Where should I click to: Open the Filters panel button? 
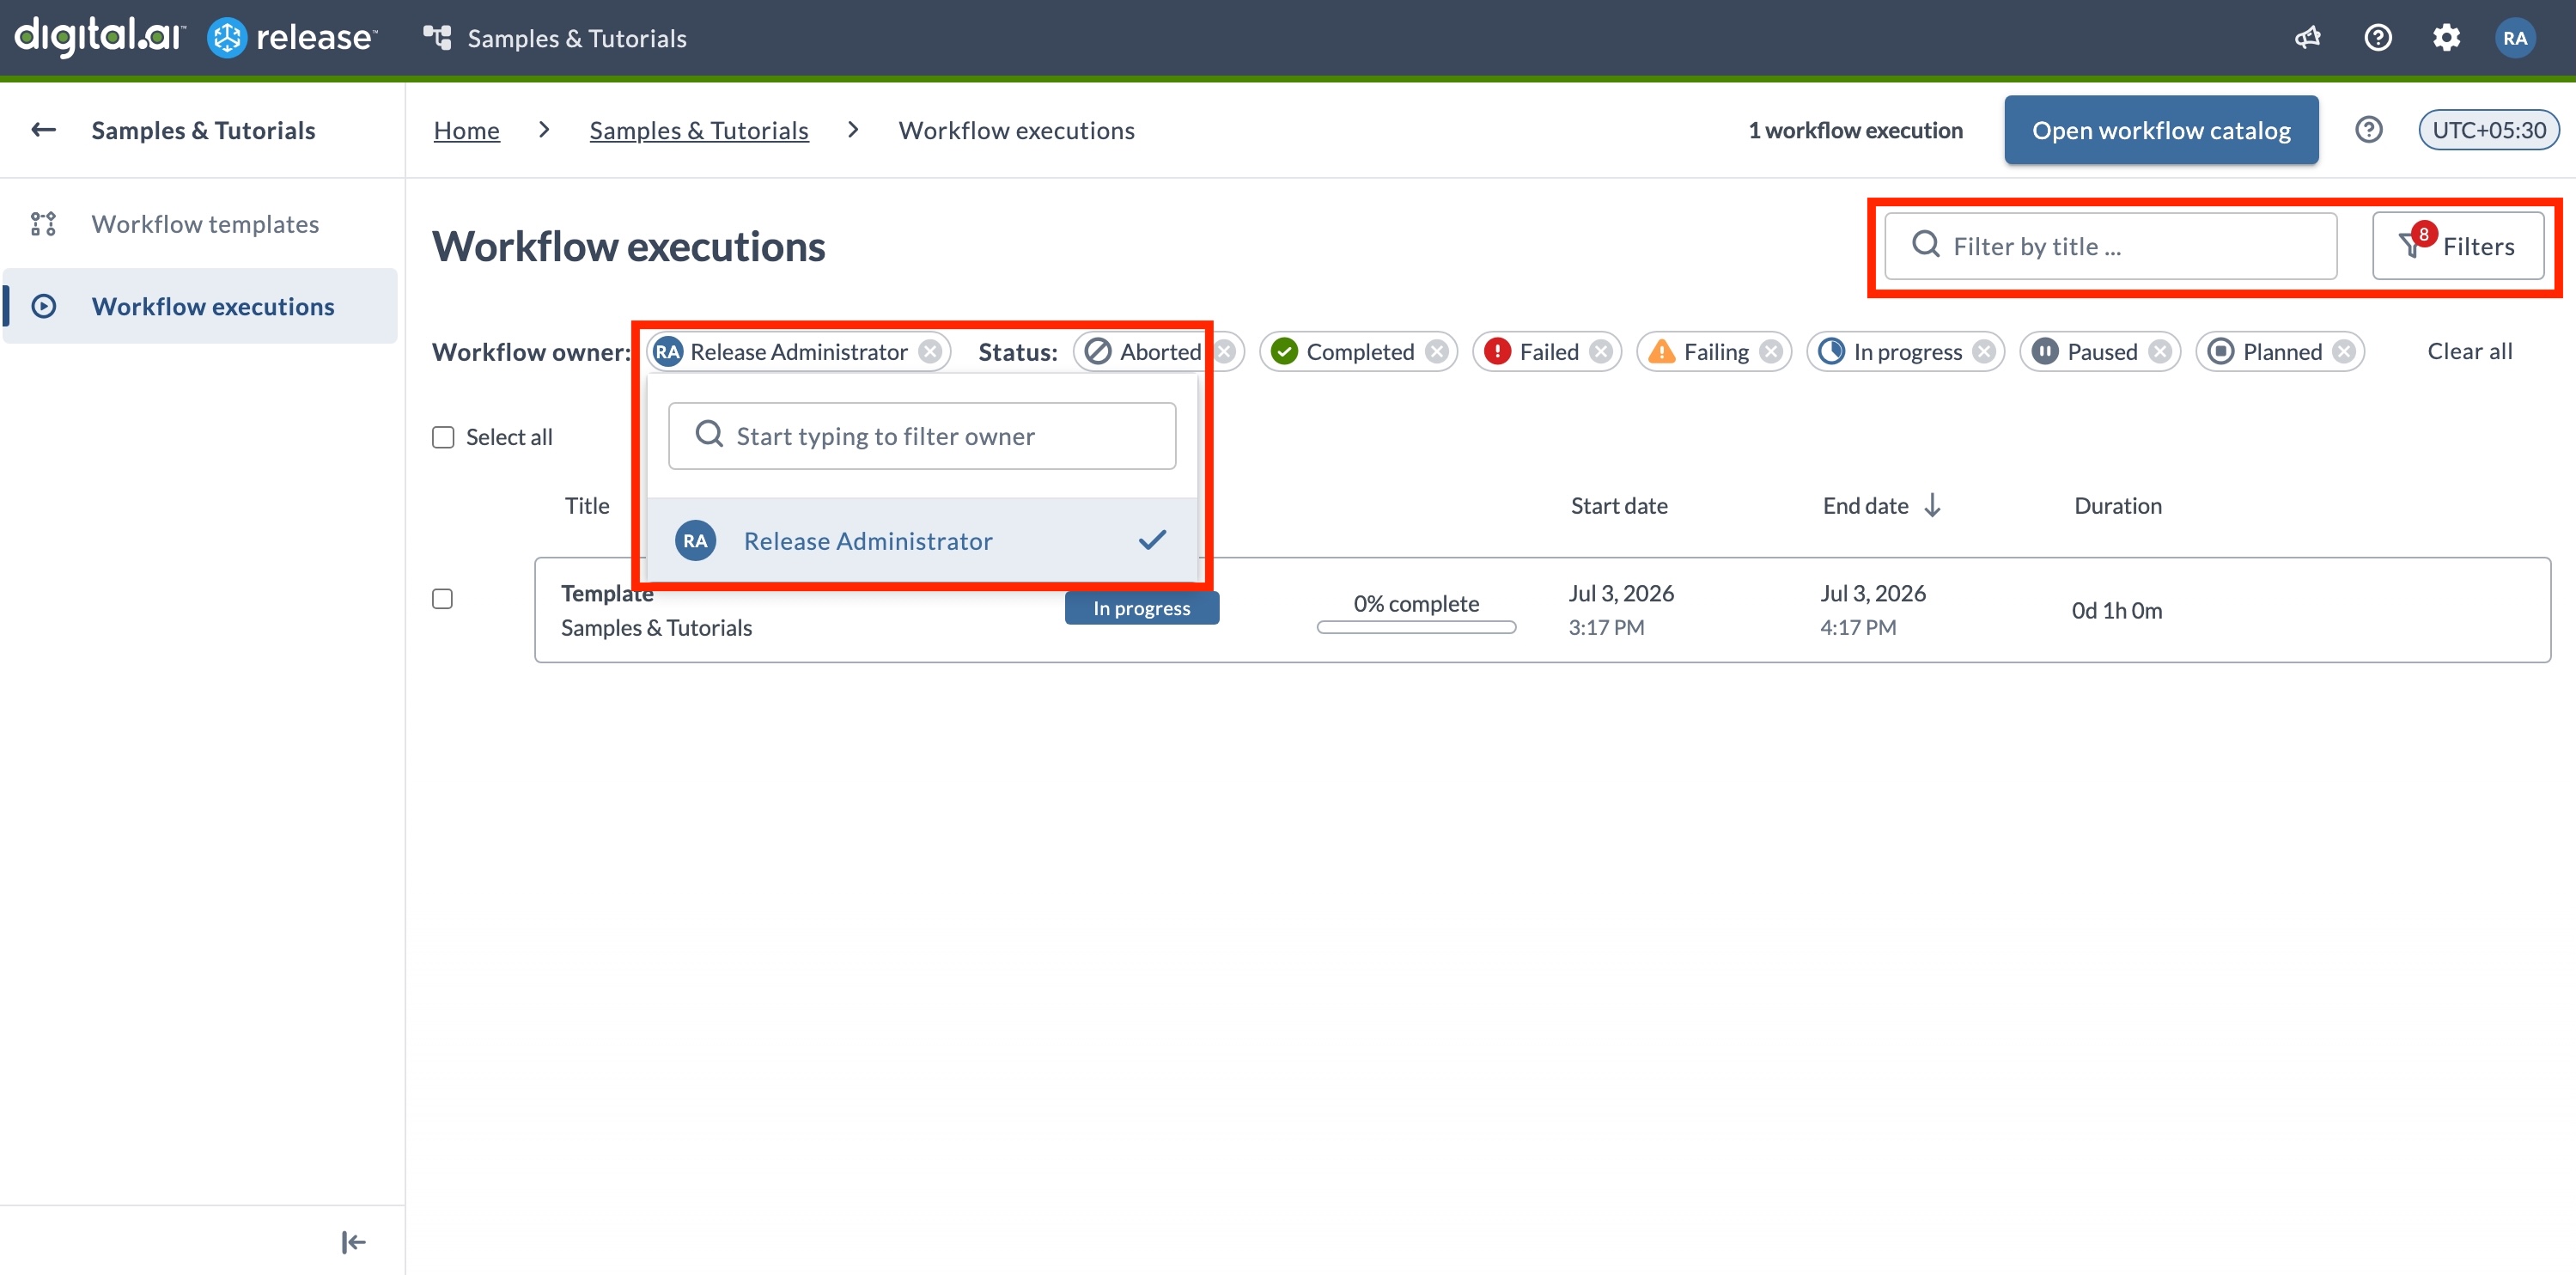tap(2458, 246)
